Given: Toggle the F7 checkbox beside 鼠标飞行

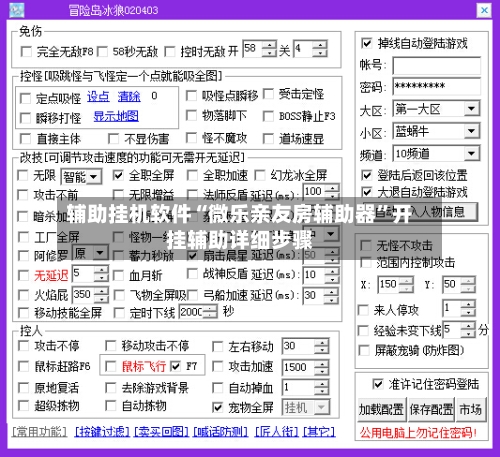Looking at the screenshot, I should coord(175,366).
